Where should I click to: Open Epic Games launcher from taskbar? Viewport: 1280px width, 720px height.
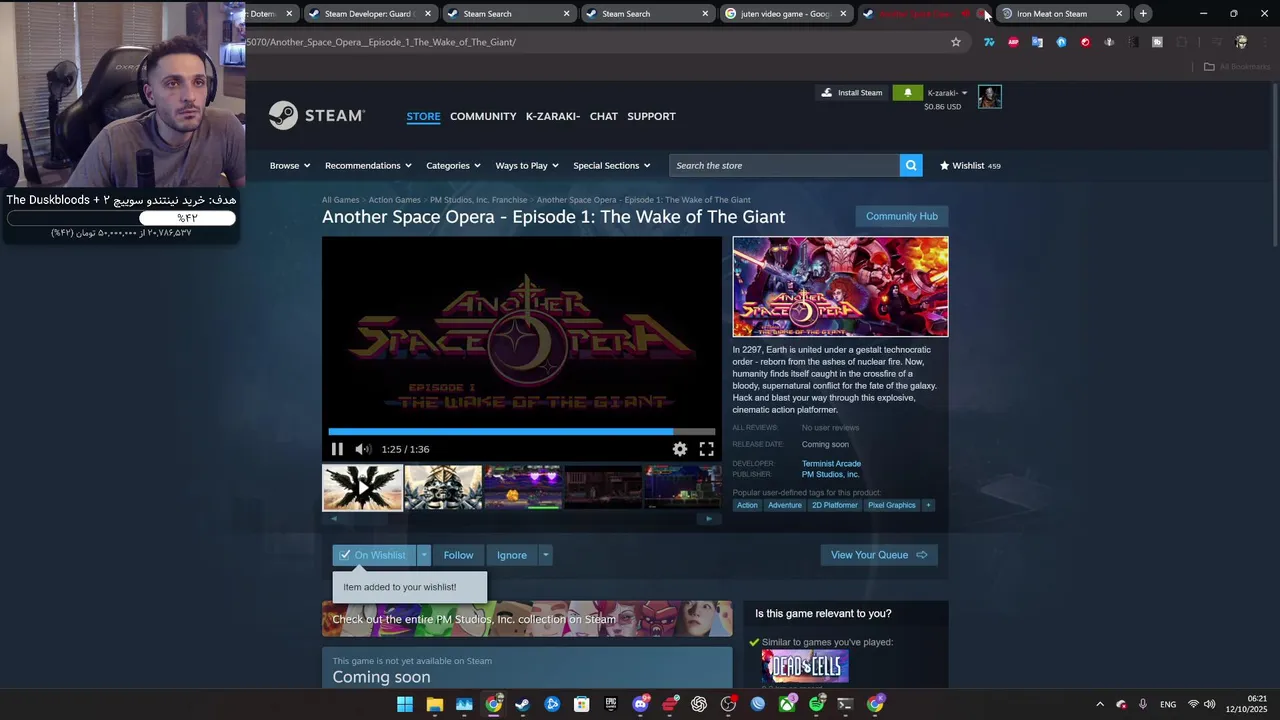coord(611,704)
